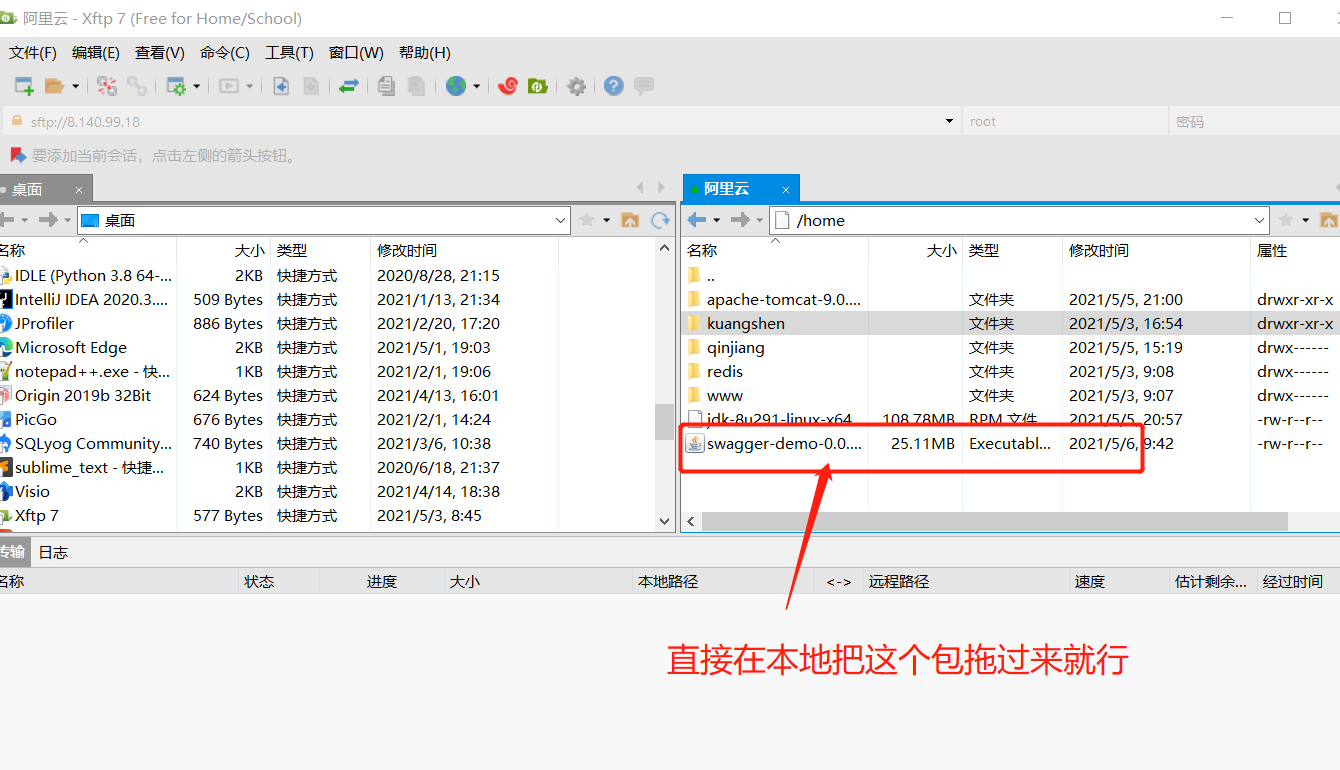1340x770 pixels.
Task: Click the Copy toolbar icon
Action: pos(386,86)
